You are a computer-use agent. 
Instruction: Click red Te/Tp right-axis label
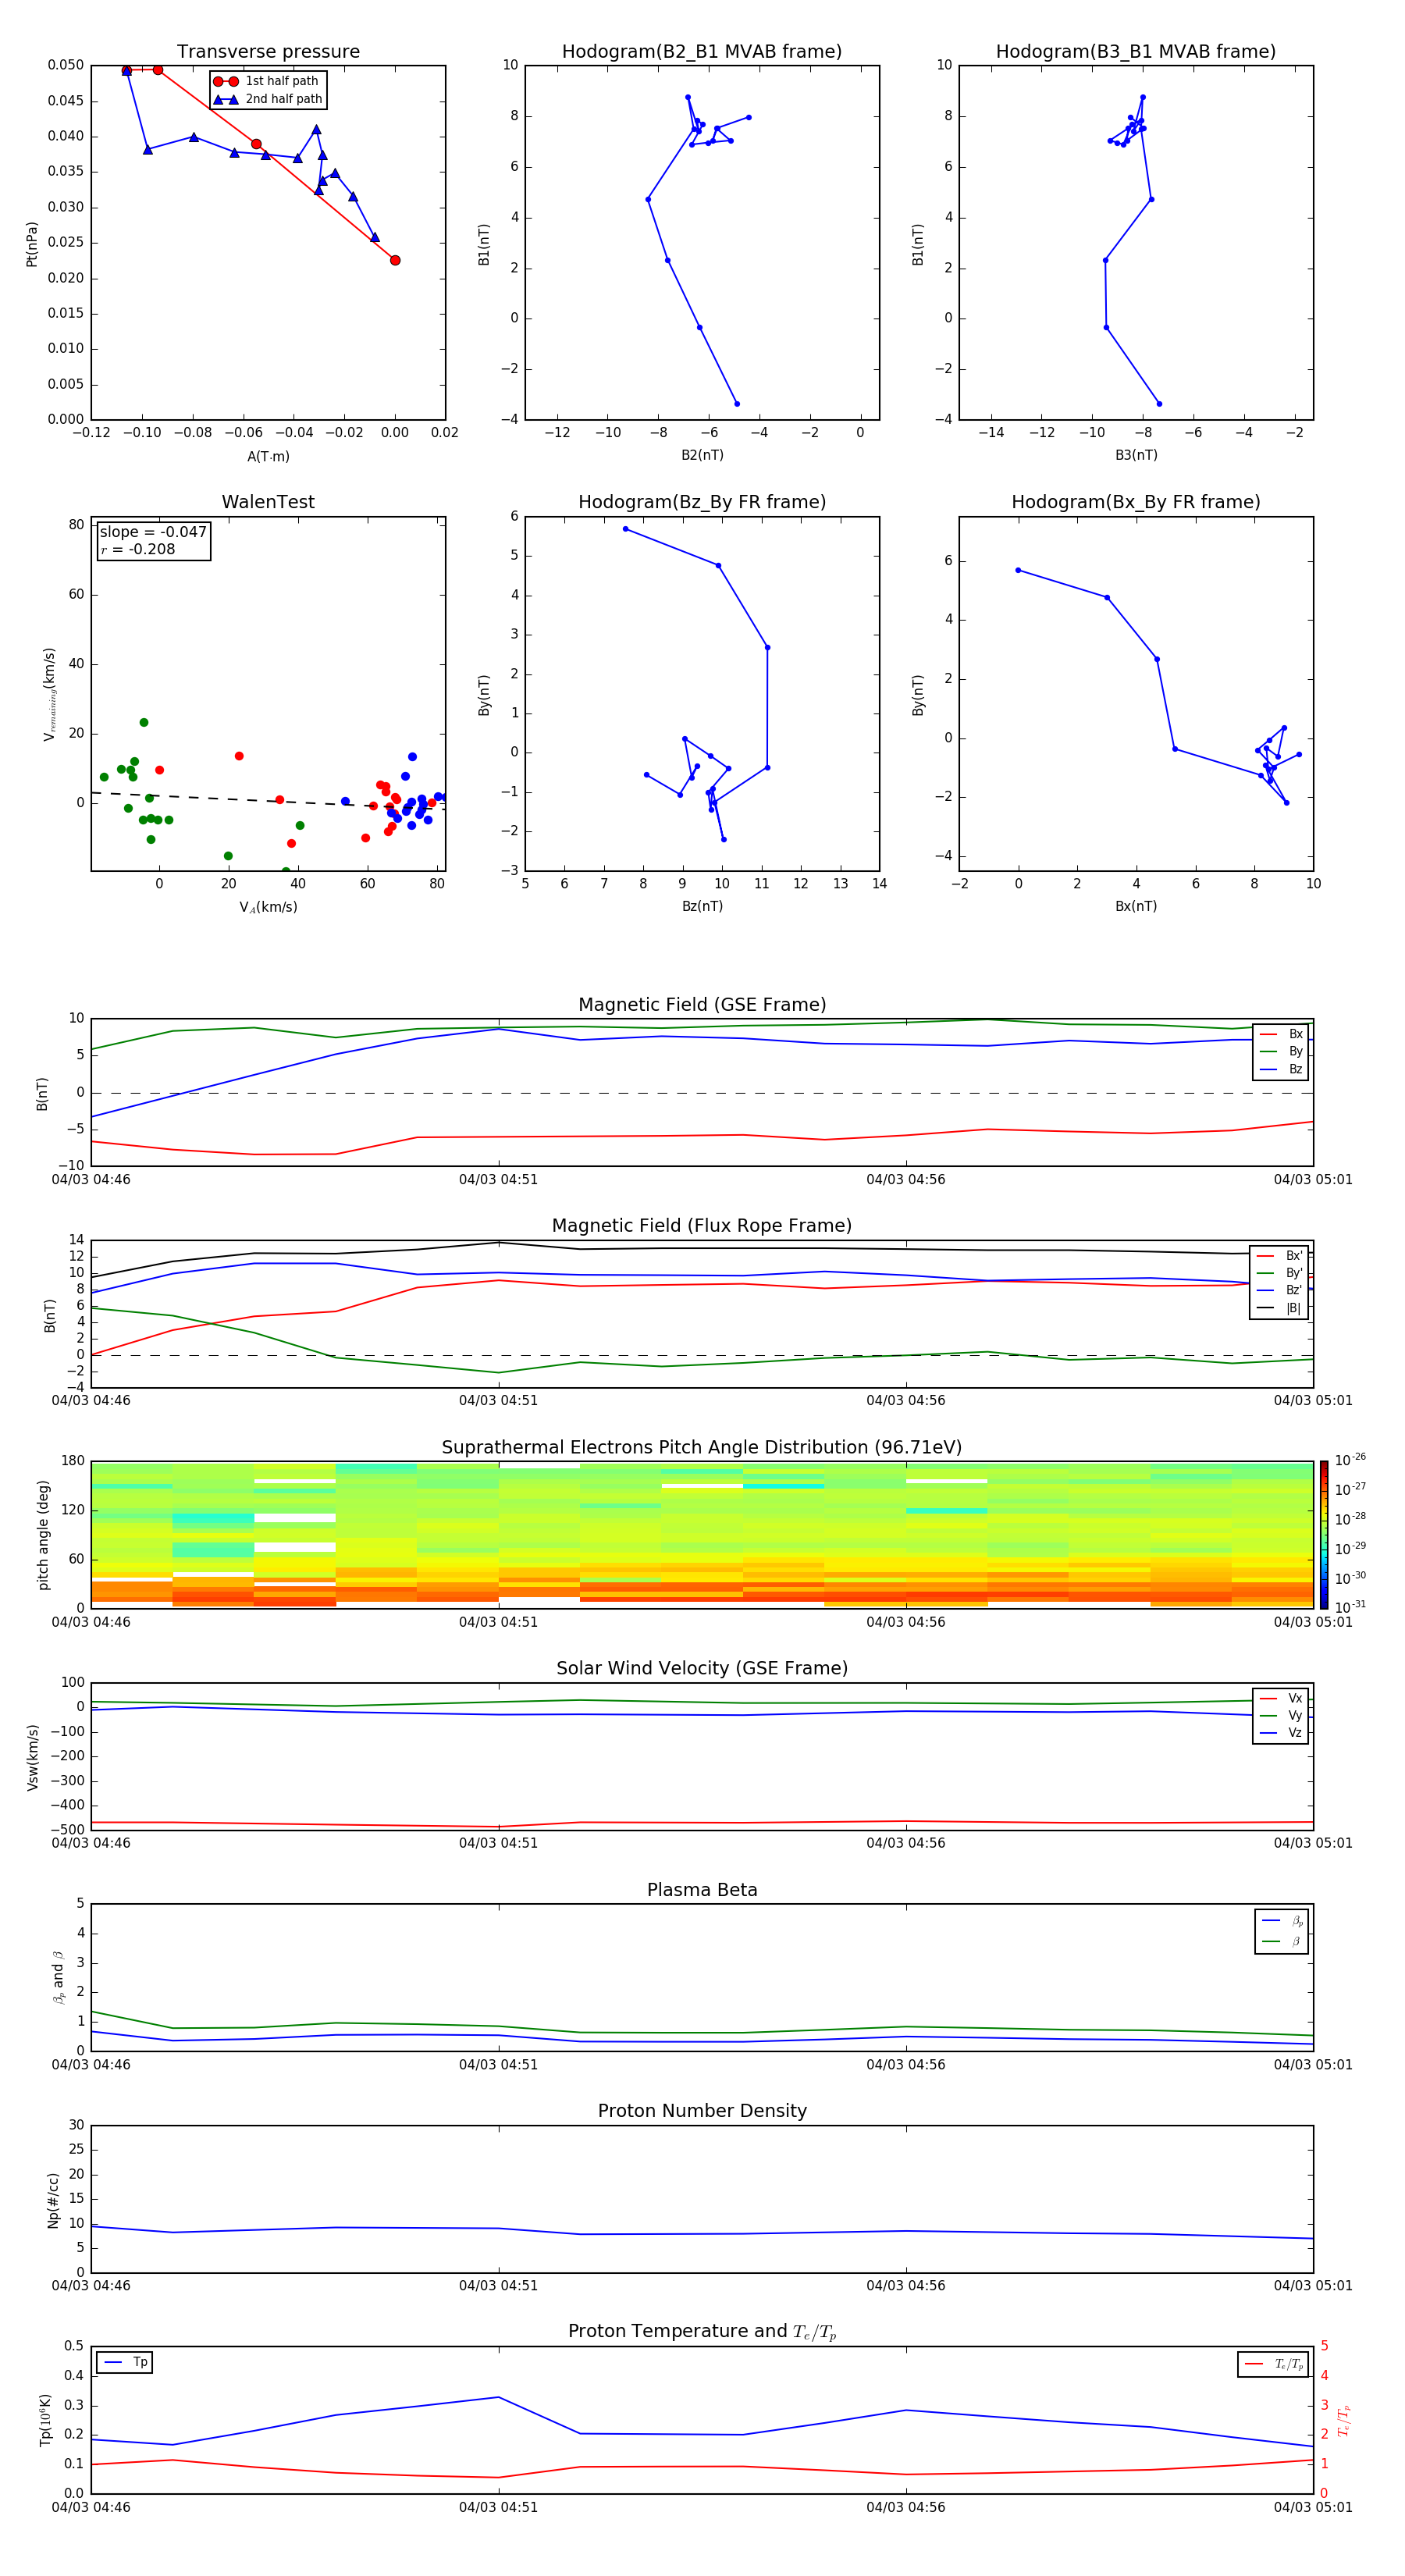1343,2421
